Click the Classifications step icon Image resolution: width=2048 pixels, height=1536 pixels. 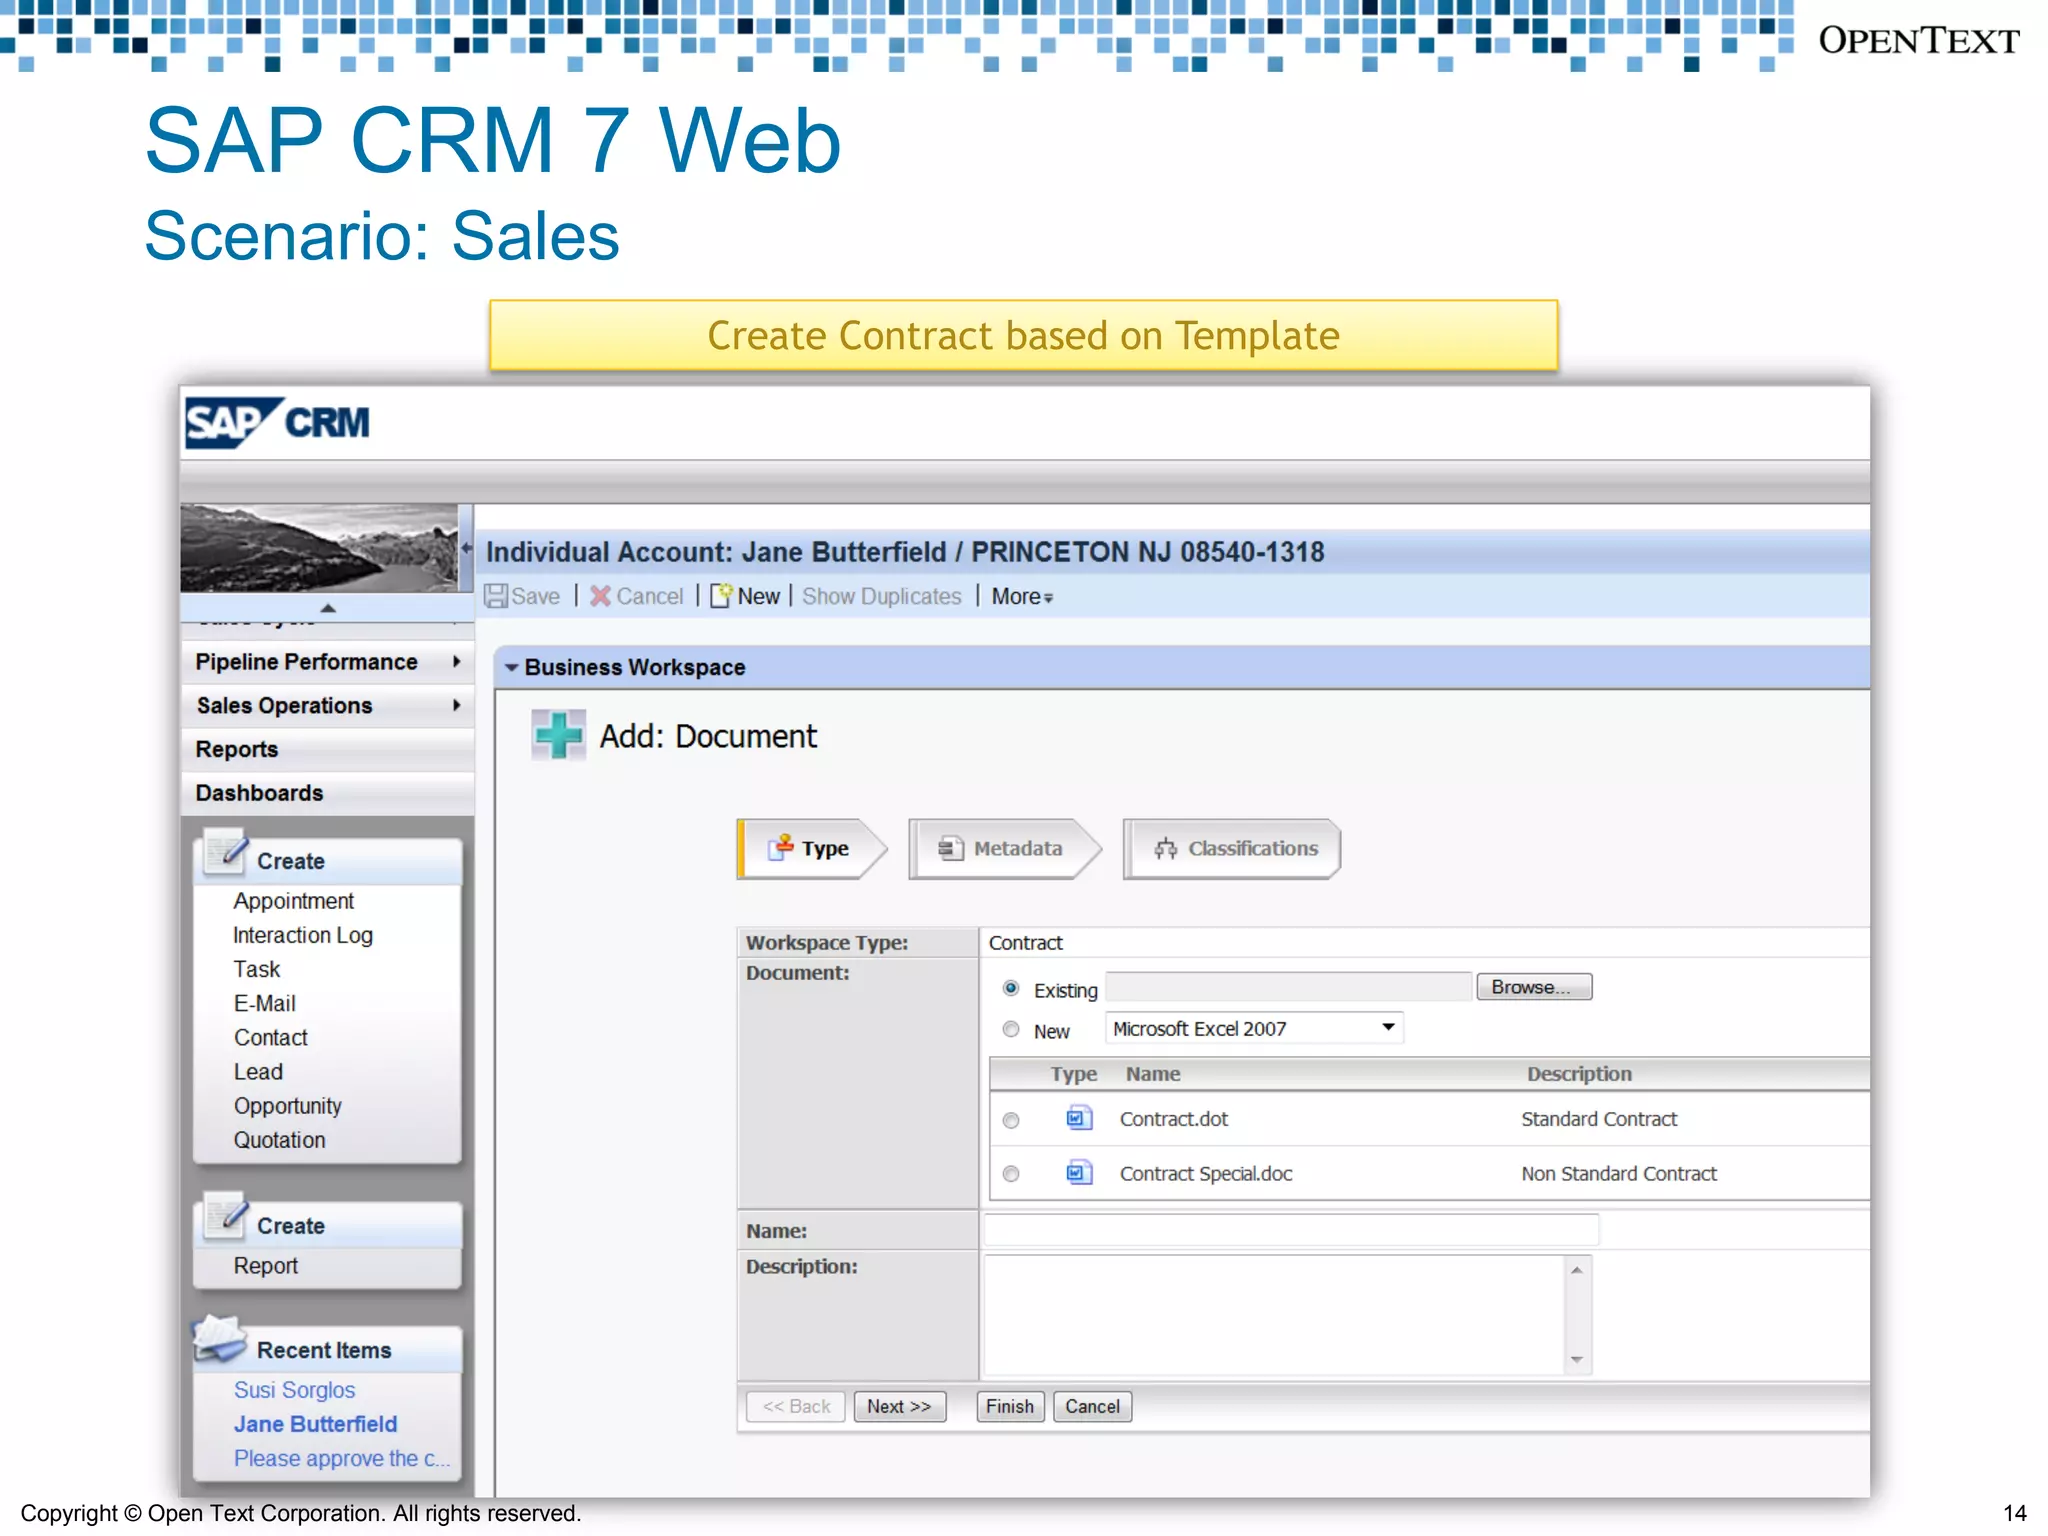(1165, 848)
